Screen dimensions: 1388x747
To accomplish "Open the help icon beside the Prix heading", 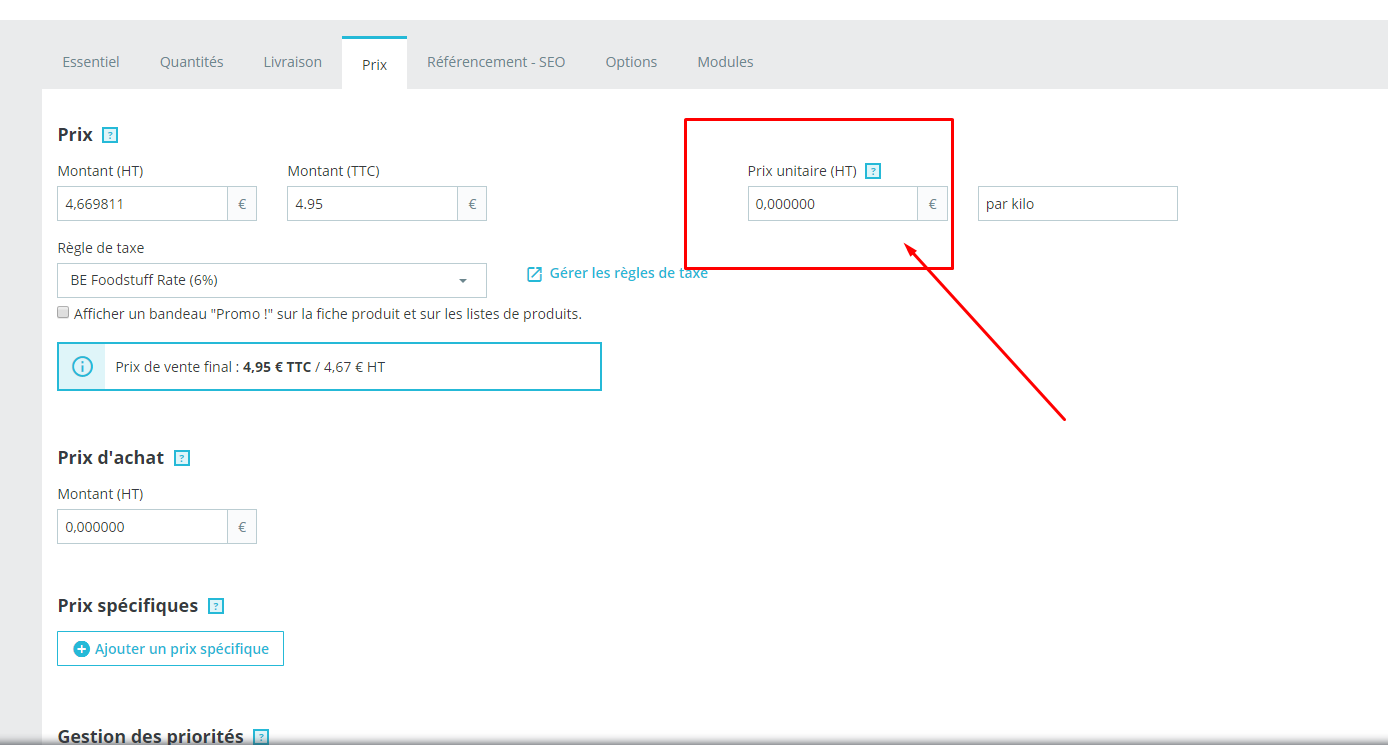I will click(110, 135).
